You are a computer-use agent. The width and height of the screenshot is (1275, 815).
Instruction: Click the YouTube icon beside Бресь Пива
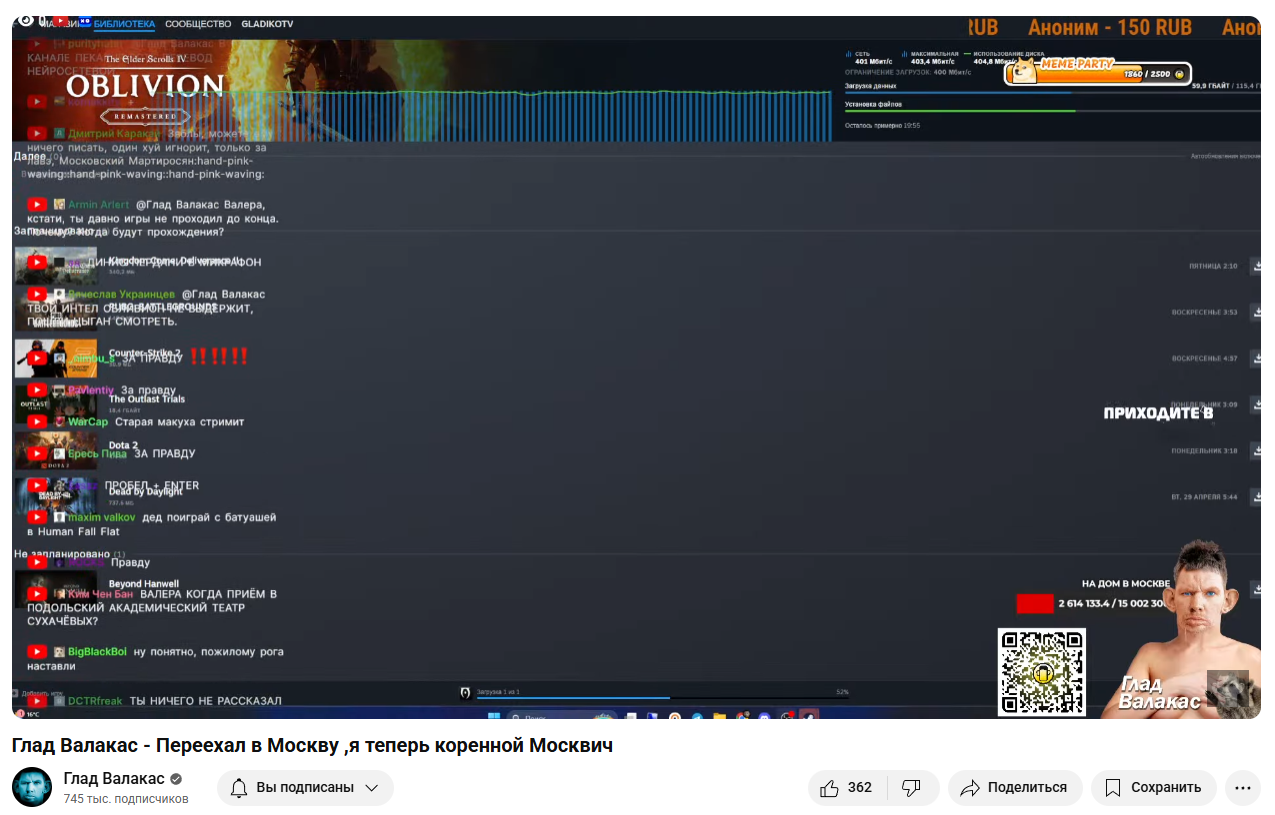click(x=37, y=453)
